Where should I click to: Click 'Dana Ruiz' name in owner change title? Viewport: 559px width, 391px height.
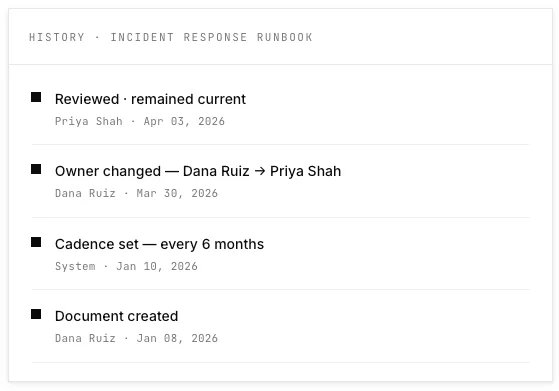coord(216,171)
